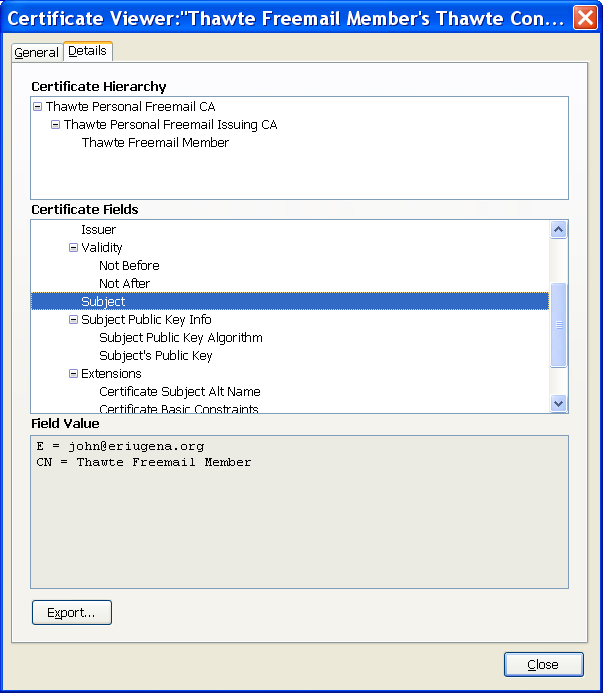The width and height of the screenshot is (603, 693).
Task: Collapse the Extensions field group
Action: [x=73, y=373]
